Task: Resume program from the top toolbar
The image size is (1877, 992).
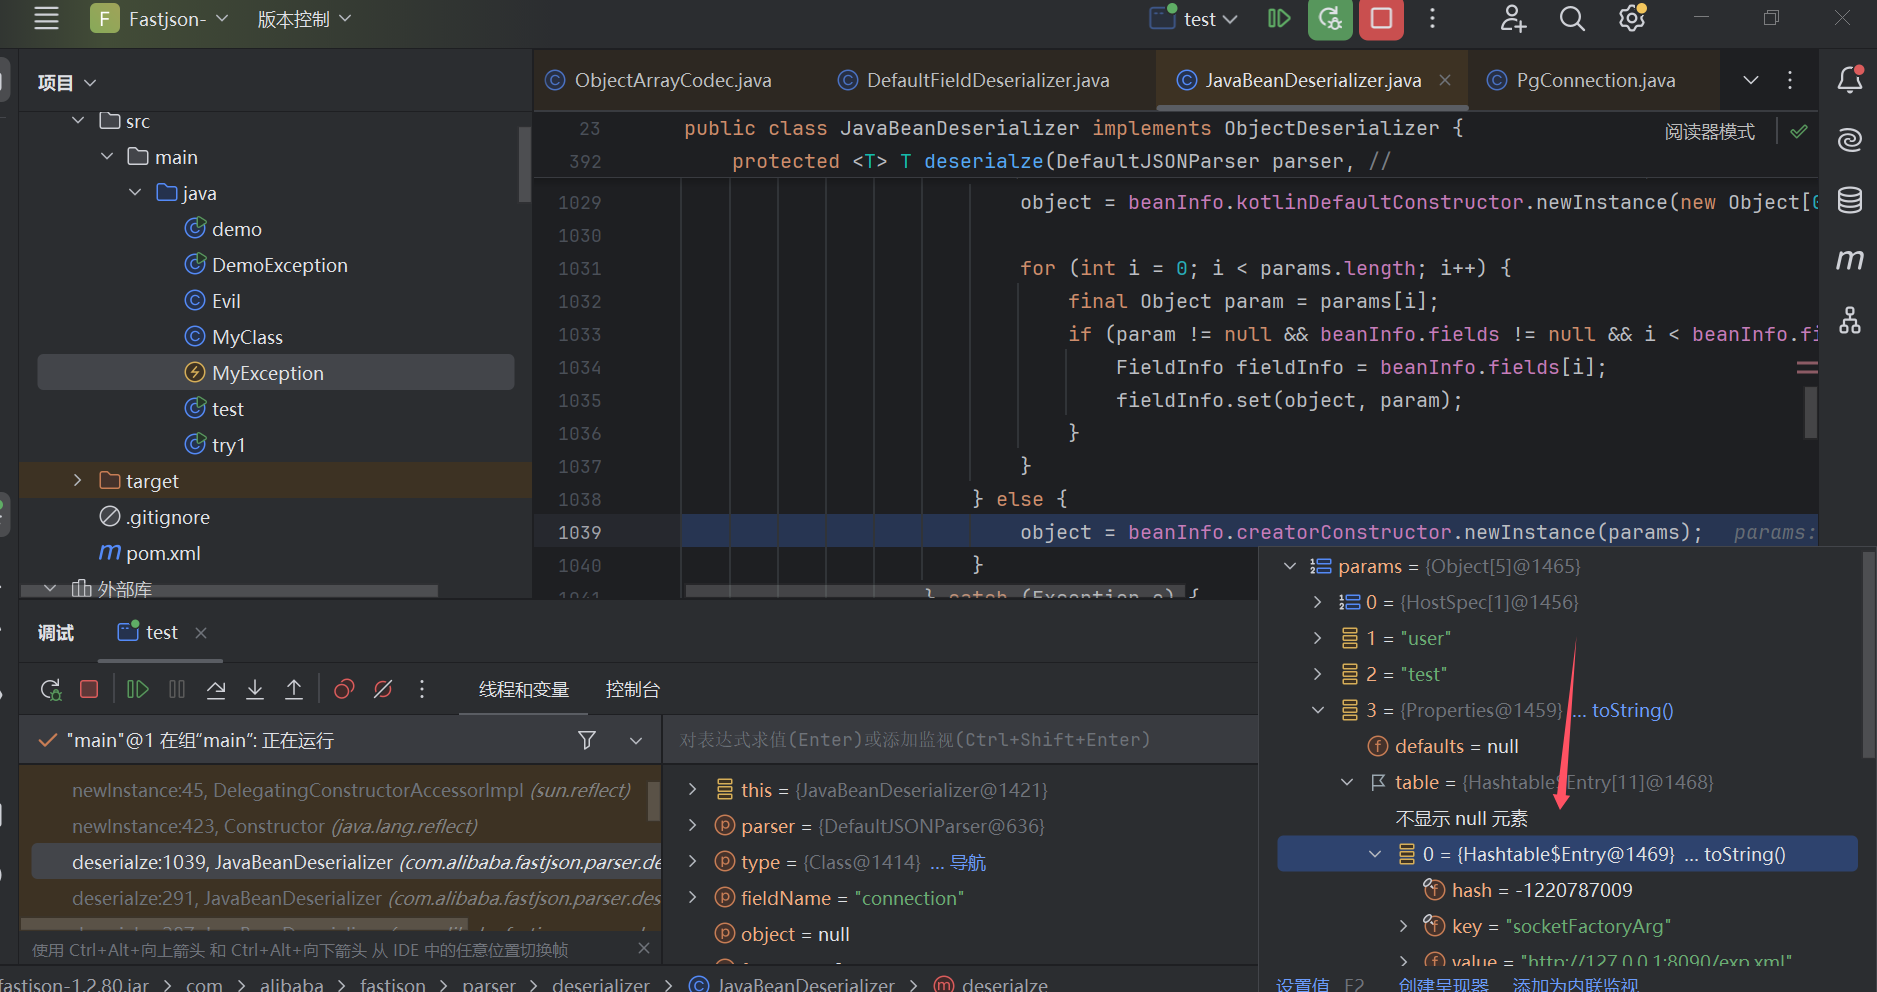Action: pyautogui.click(x=1278, y=18)
